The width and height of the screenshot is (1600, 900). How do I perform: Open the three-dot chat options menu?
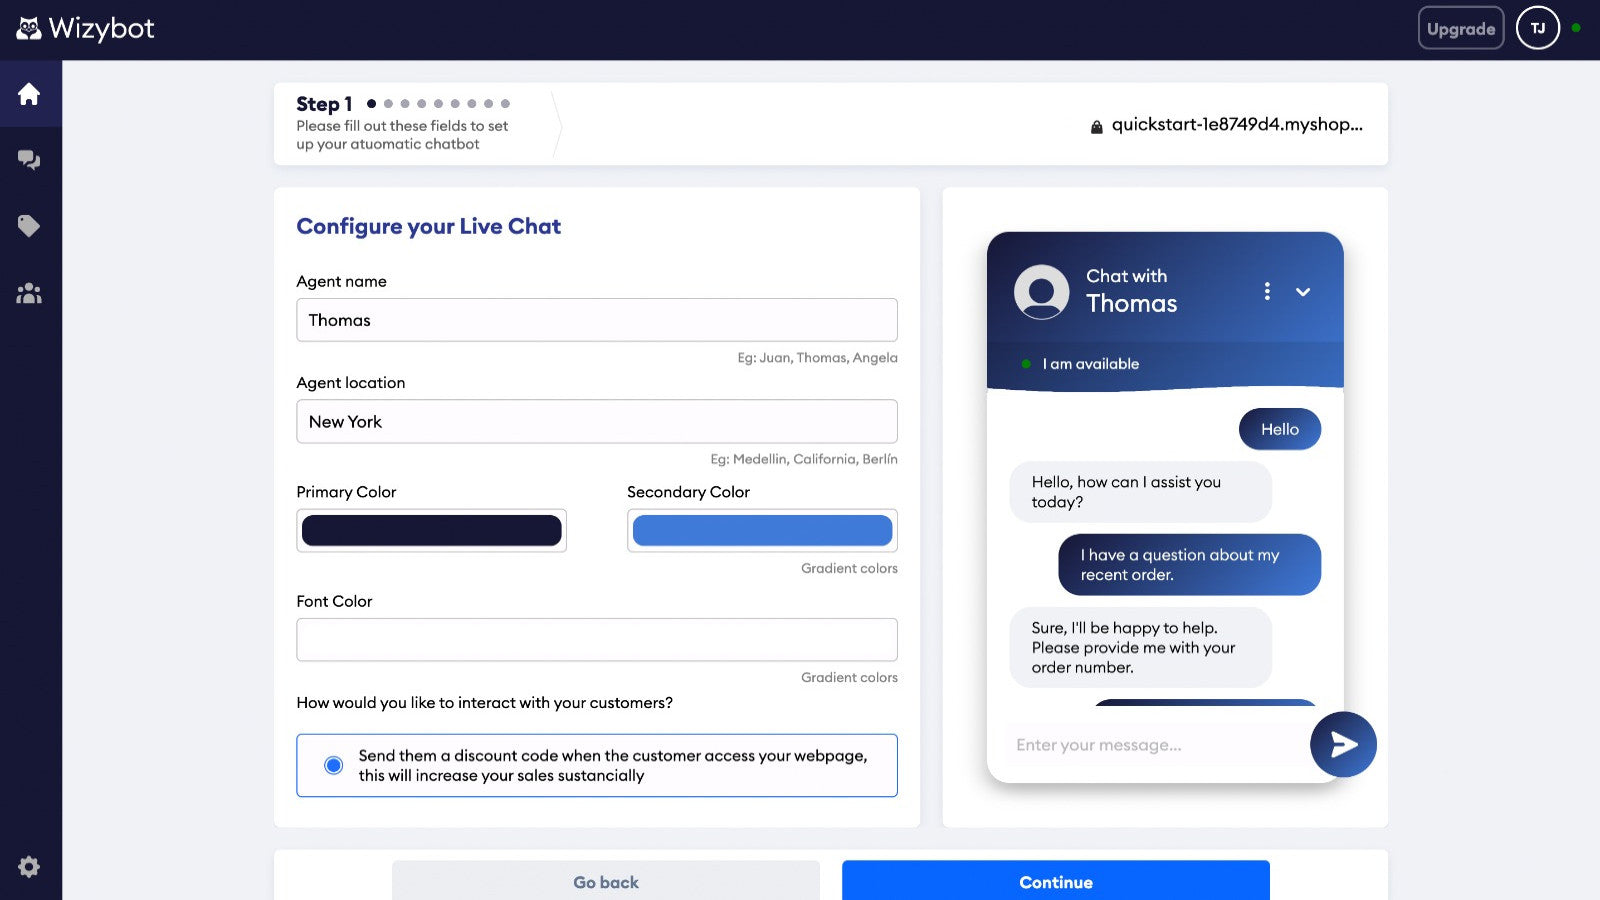pyautogui.click(x=1267, y=291)
